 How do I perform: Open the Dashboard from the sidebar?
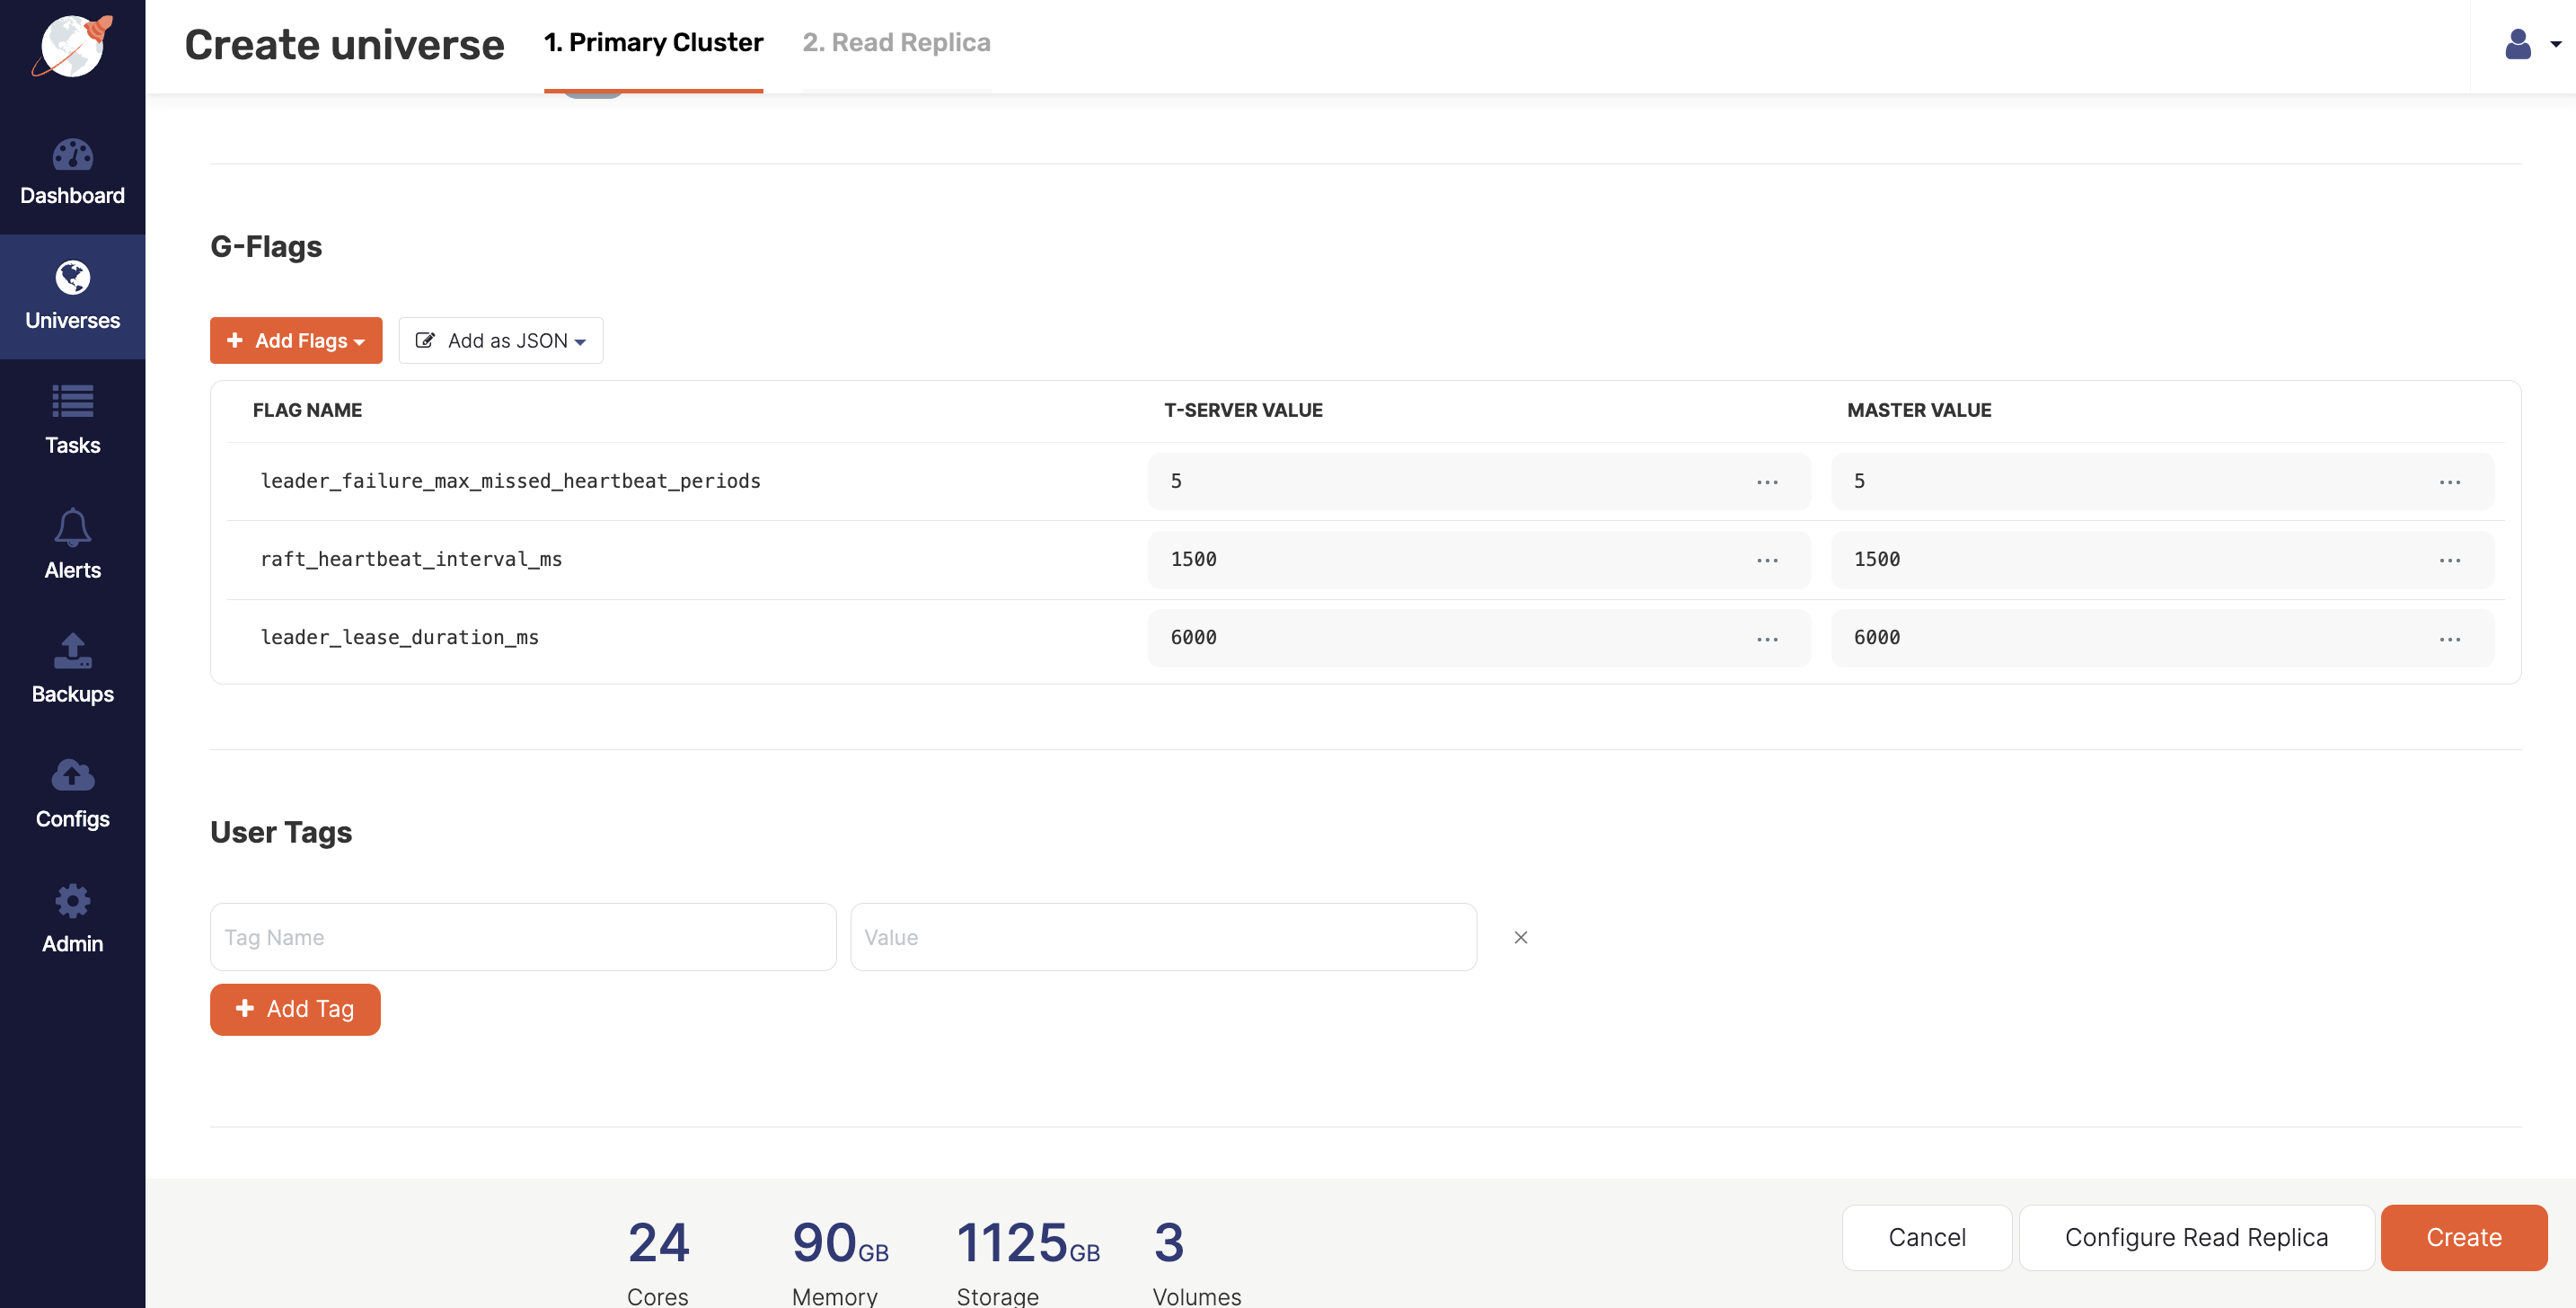(72, 172)
